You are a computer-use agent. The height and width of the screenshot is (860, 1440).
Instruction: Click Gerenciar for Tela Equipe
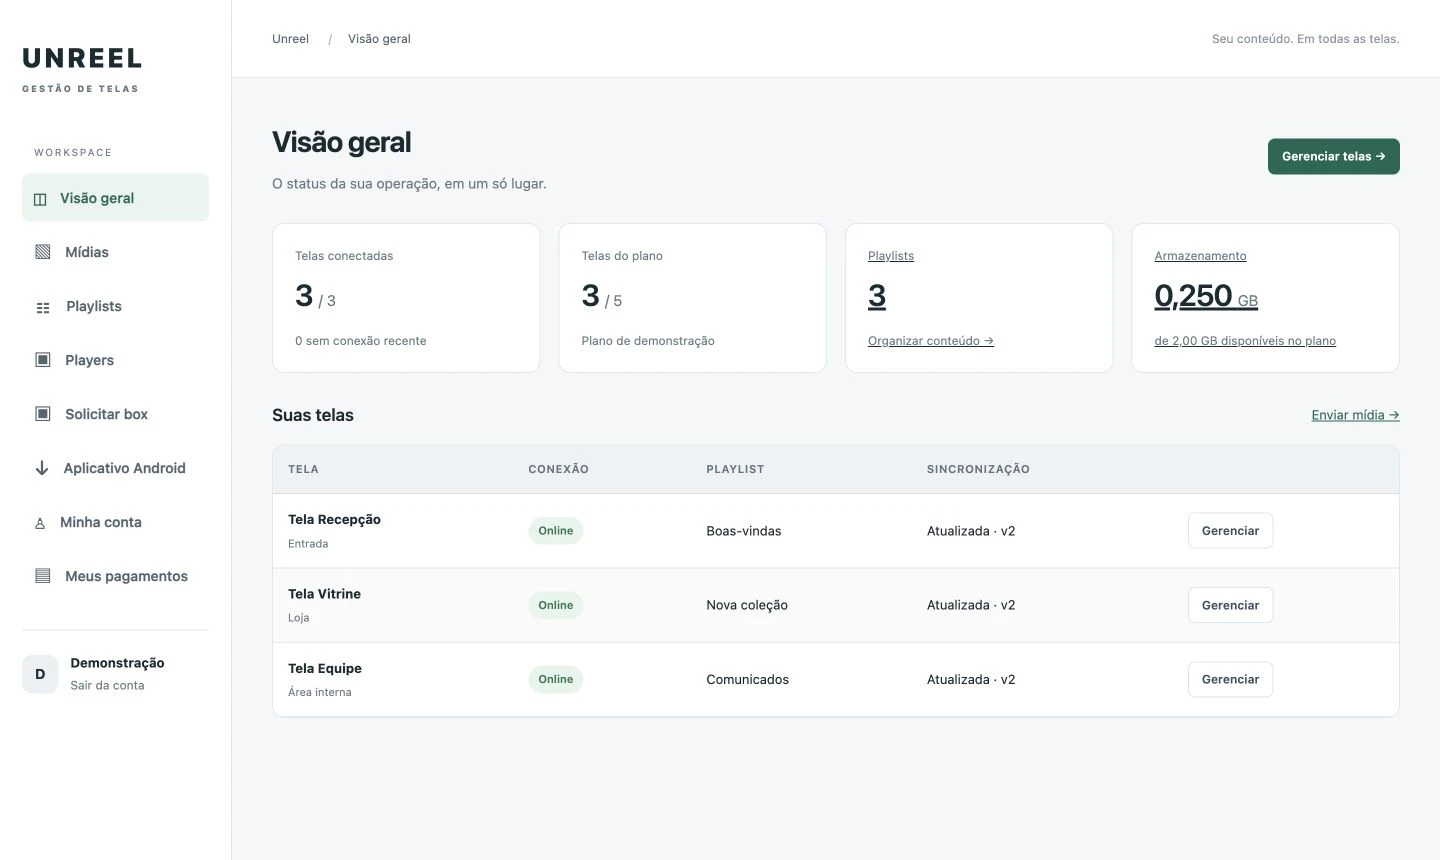pyautogui.click(x=1230, y=679)
